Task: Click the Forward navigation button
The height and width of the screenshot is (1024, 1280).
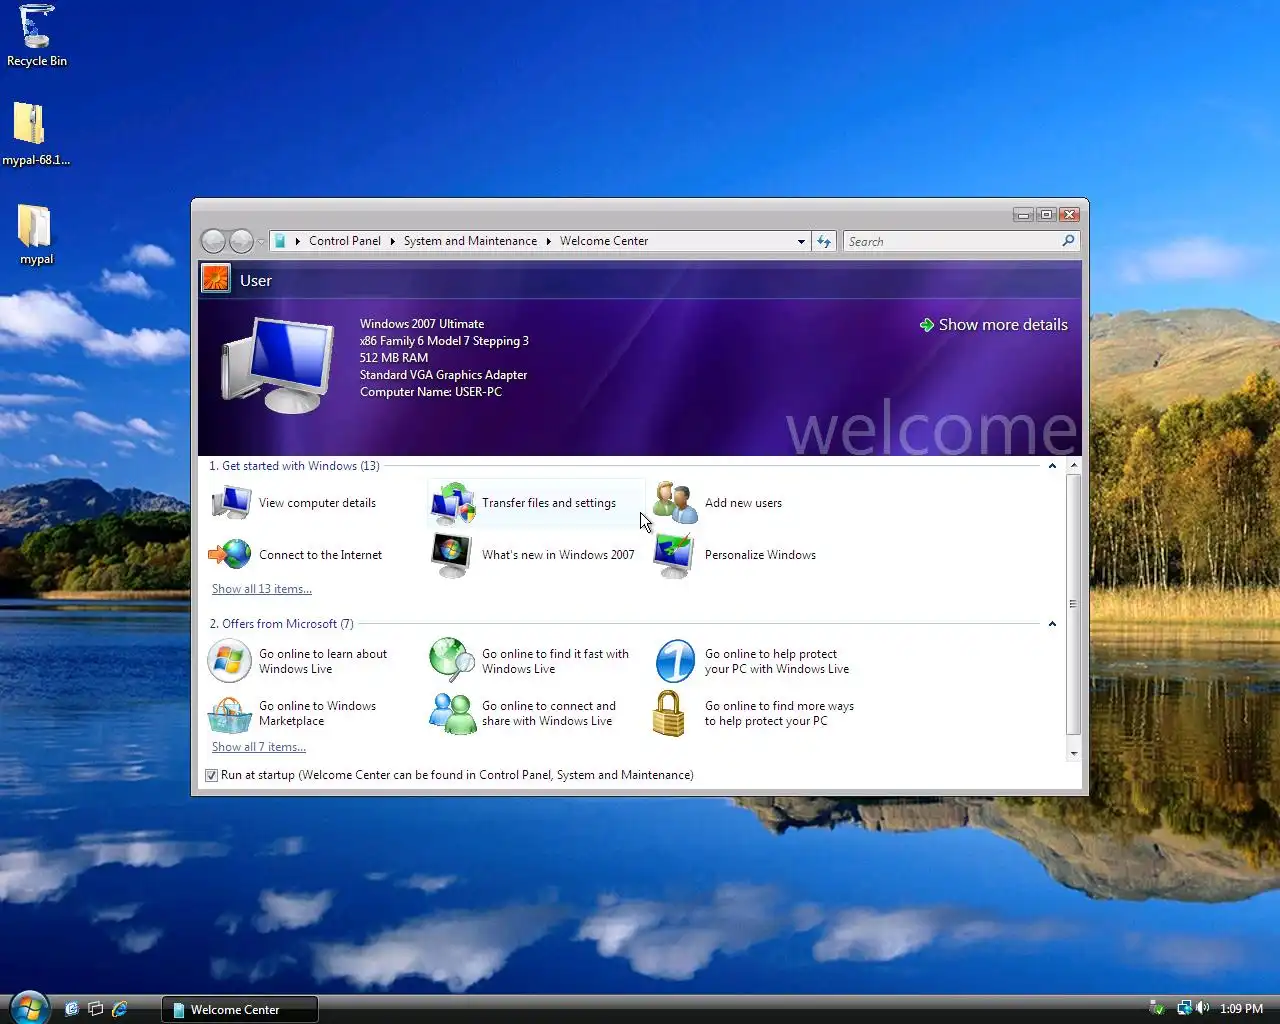Action: pyautogui.click(x=241, y=241)
